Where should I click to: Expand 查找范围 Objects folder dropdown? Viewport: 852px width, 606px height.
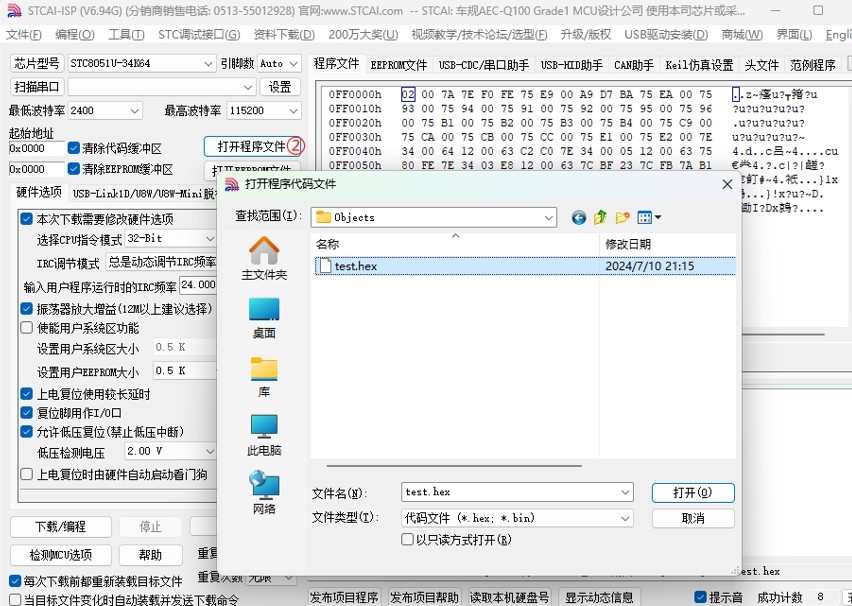pos(549,217)
